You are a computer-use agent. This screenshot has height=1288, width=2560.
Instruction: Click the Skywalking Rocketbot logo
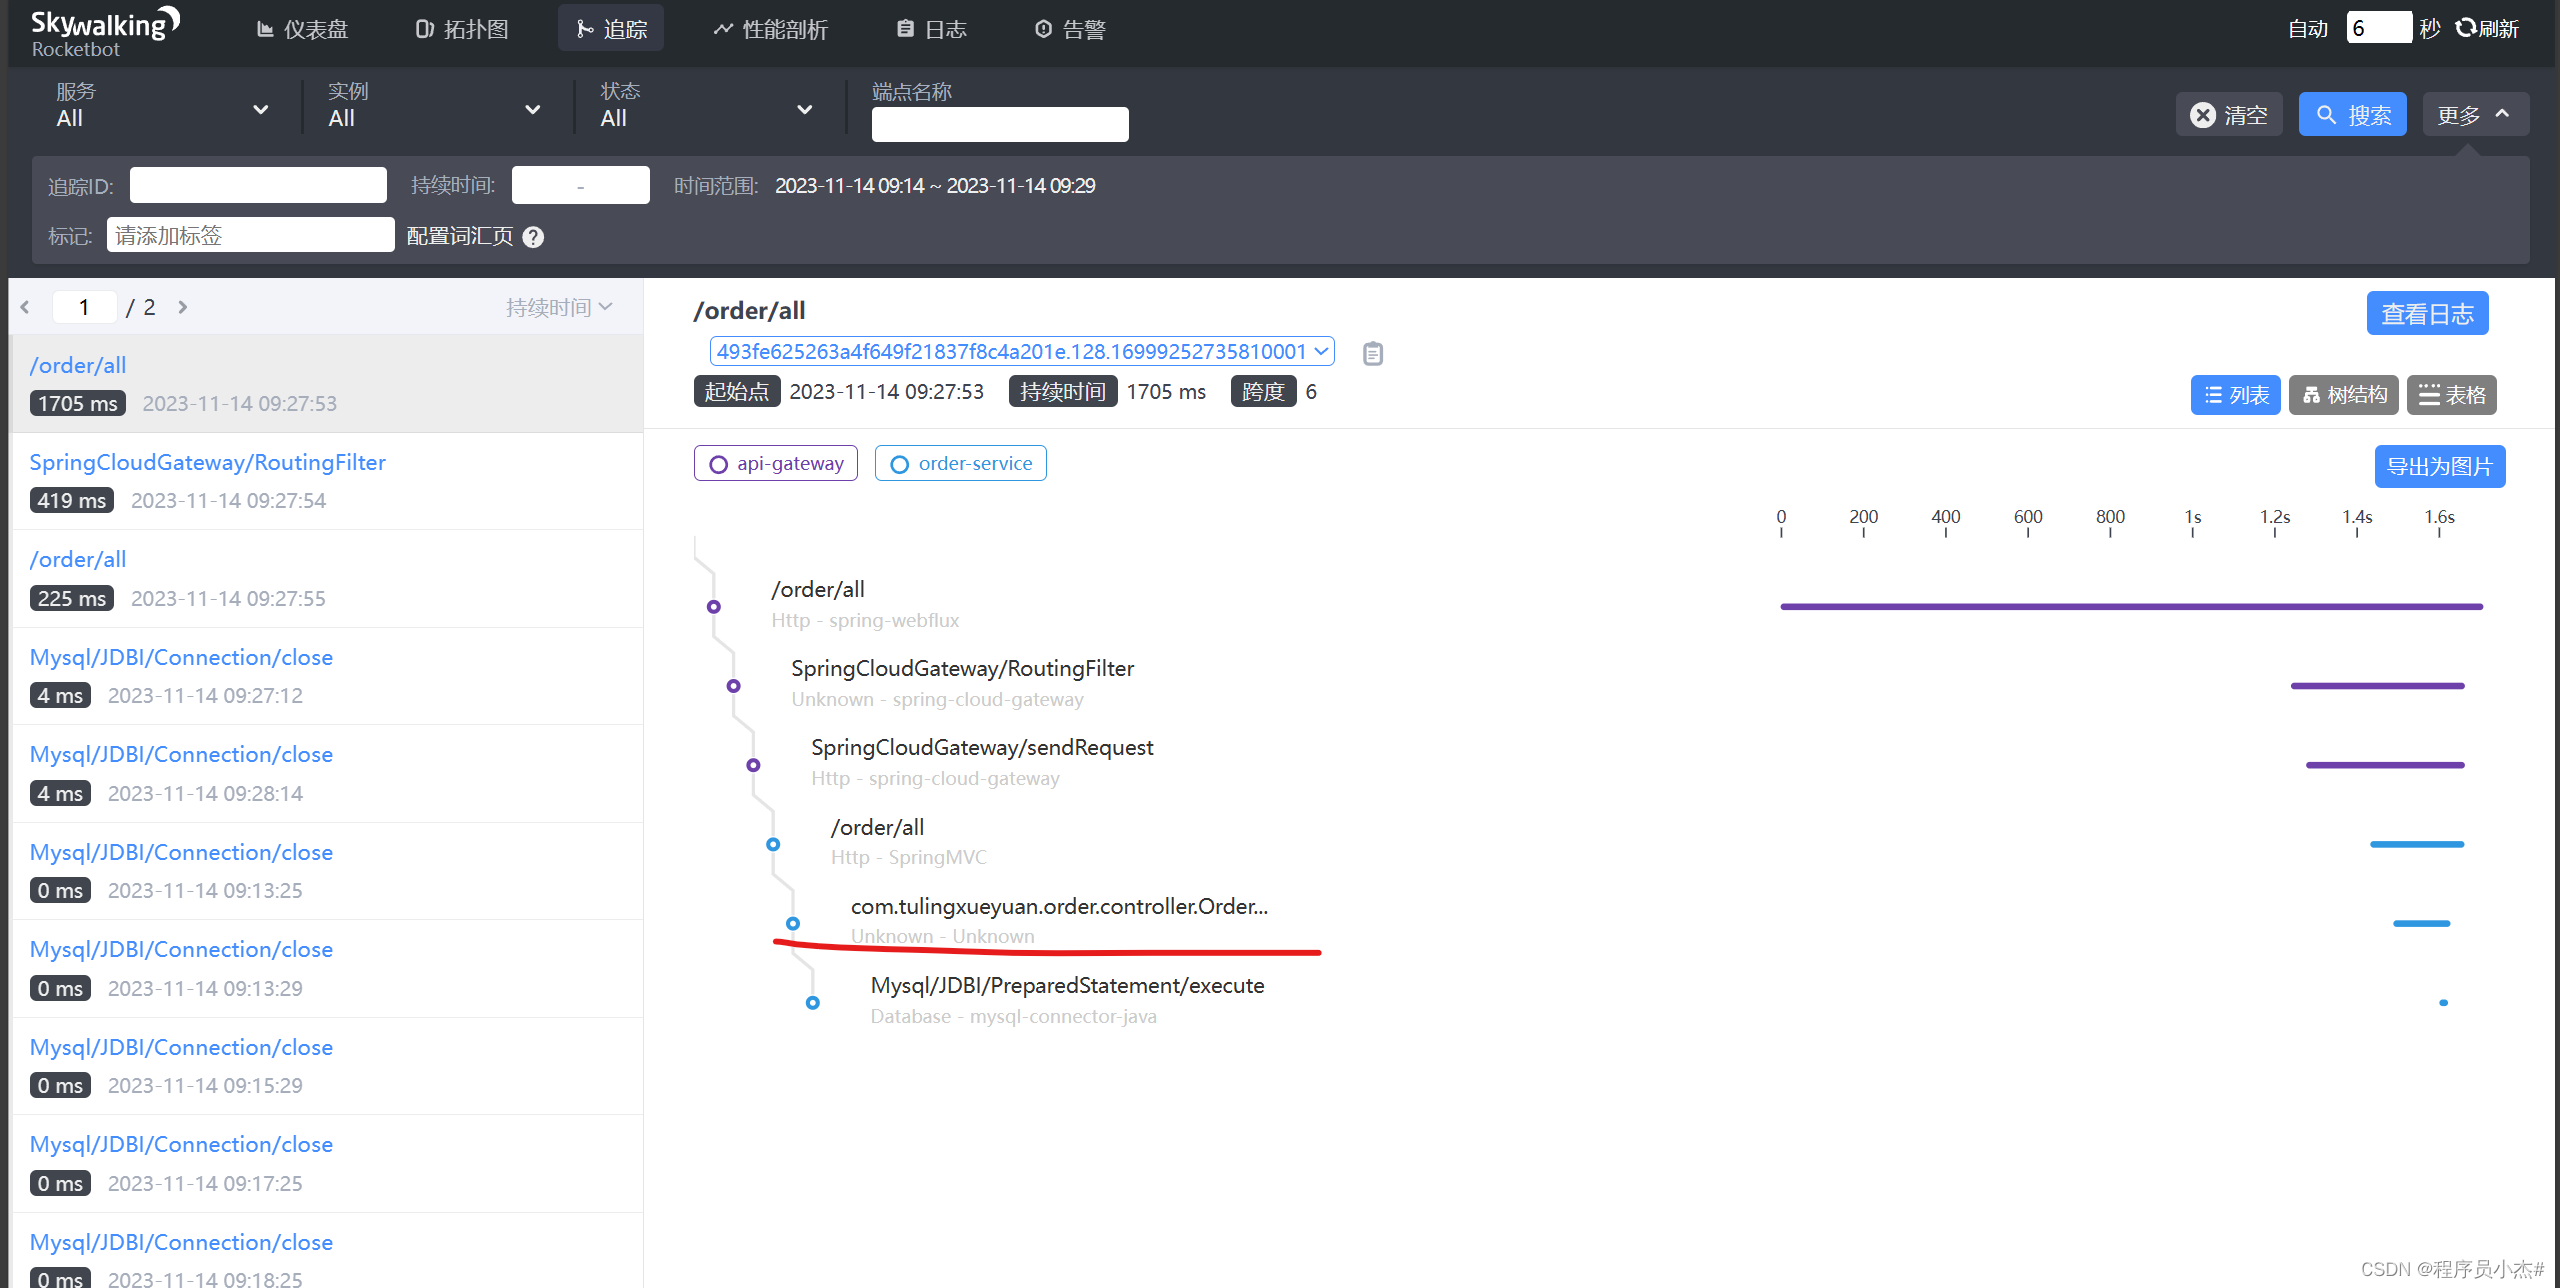(105, 31)
